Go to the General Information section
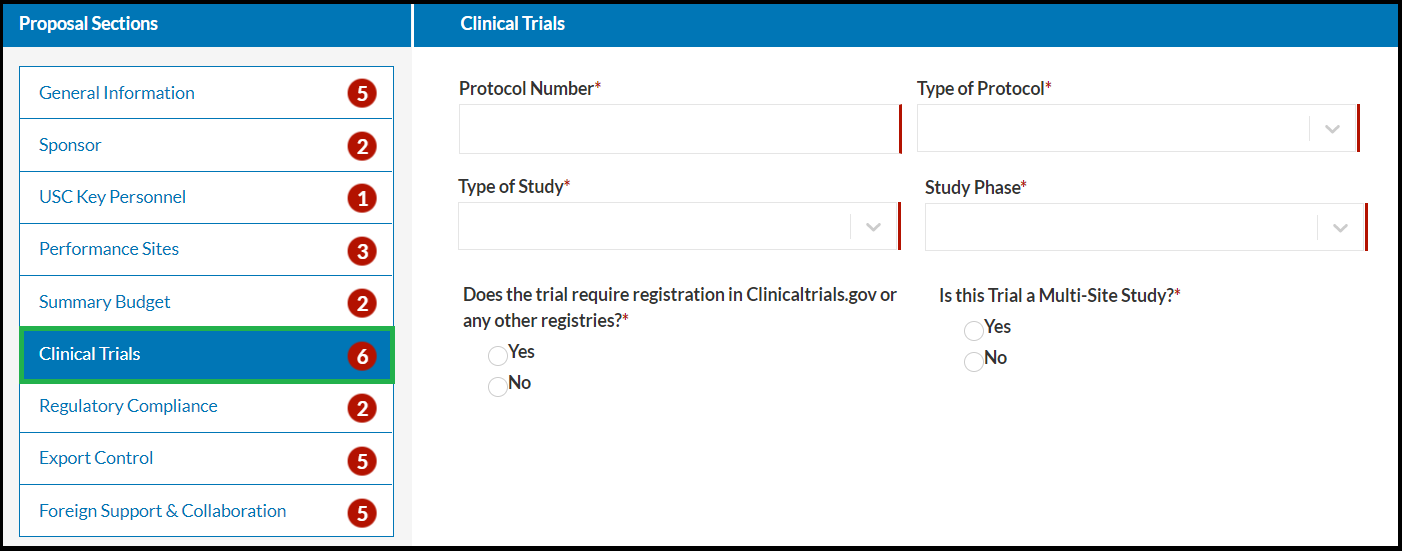 pos(117,93)
